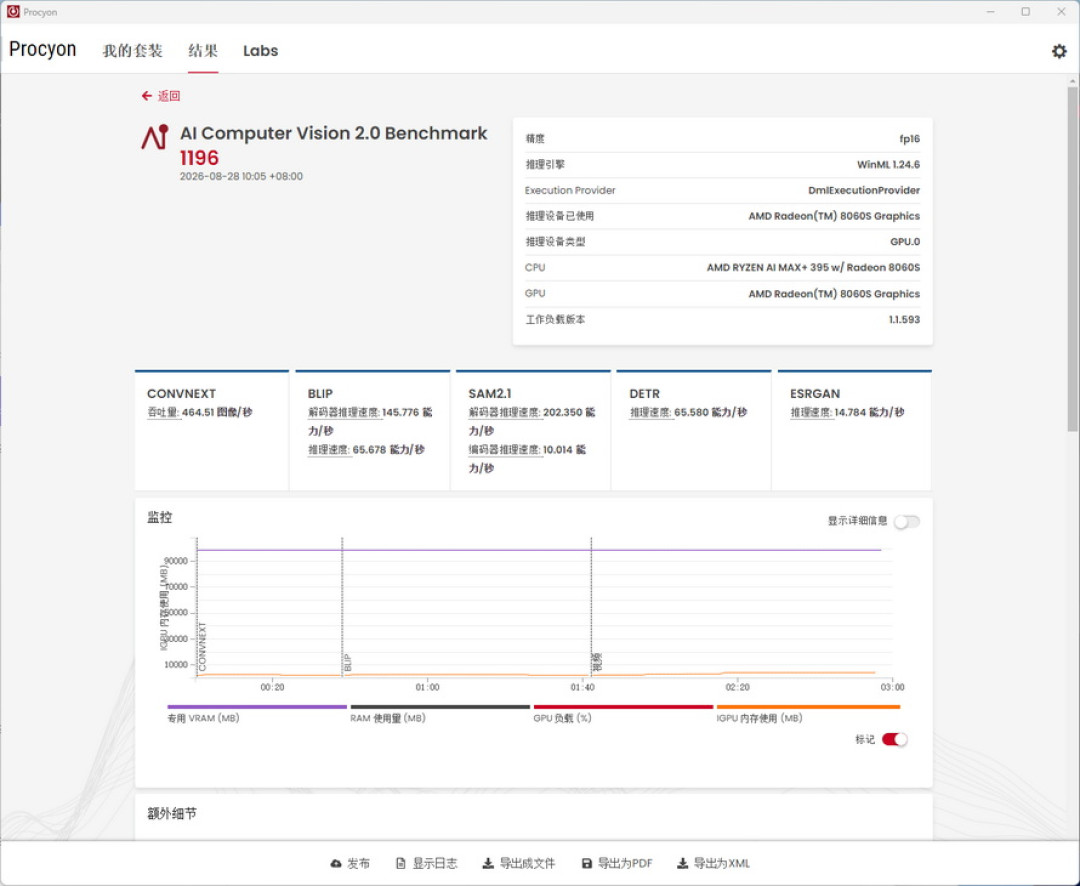Click the download icon beside 导出为XML
Viewport: 1080px width, 886px height.
683,863
